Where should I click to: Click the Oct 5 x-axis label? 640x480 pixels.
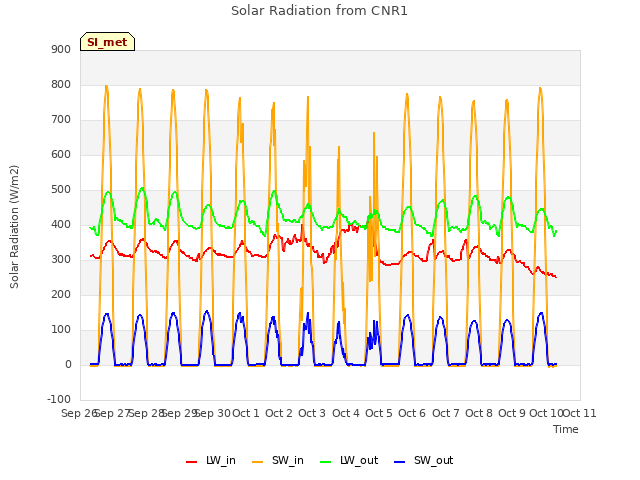pyautogui.click(x=379, y=413)
